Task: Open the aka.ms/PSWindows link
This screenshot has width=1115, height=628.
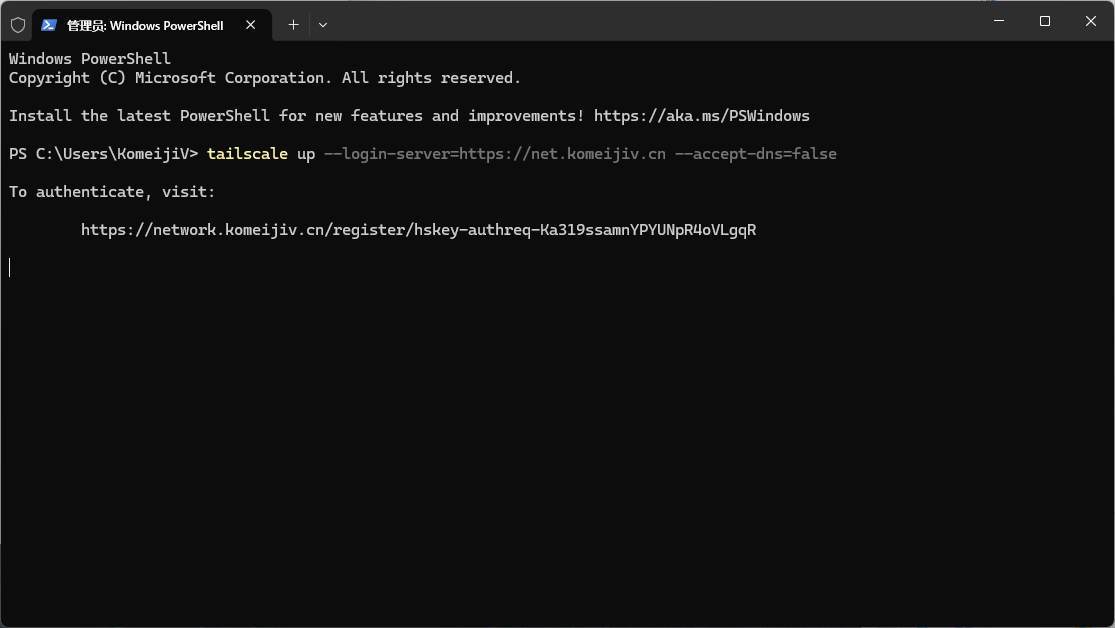Action: (702, 116)
